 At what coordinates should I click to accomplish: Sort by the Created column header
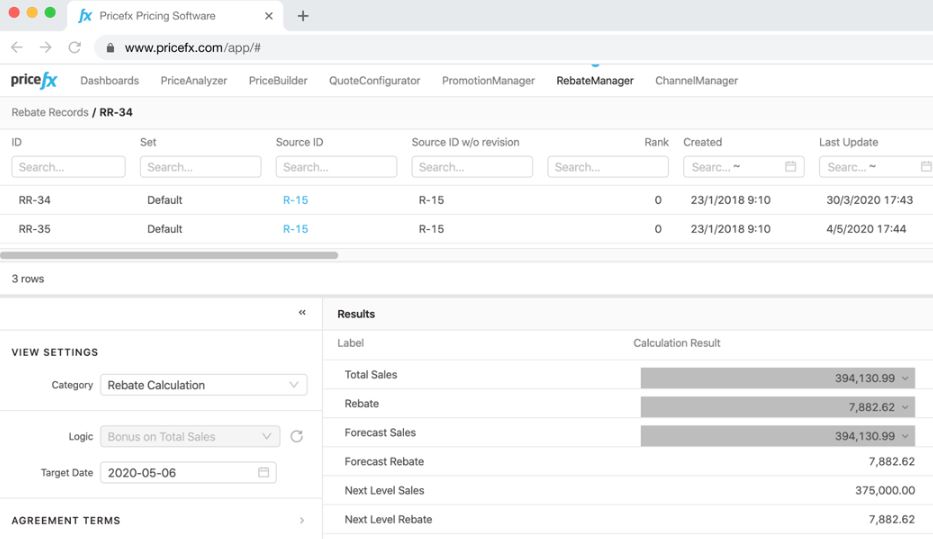pyautogui.click(x=702, y=142)
